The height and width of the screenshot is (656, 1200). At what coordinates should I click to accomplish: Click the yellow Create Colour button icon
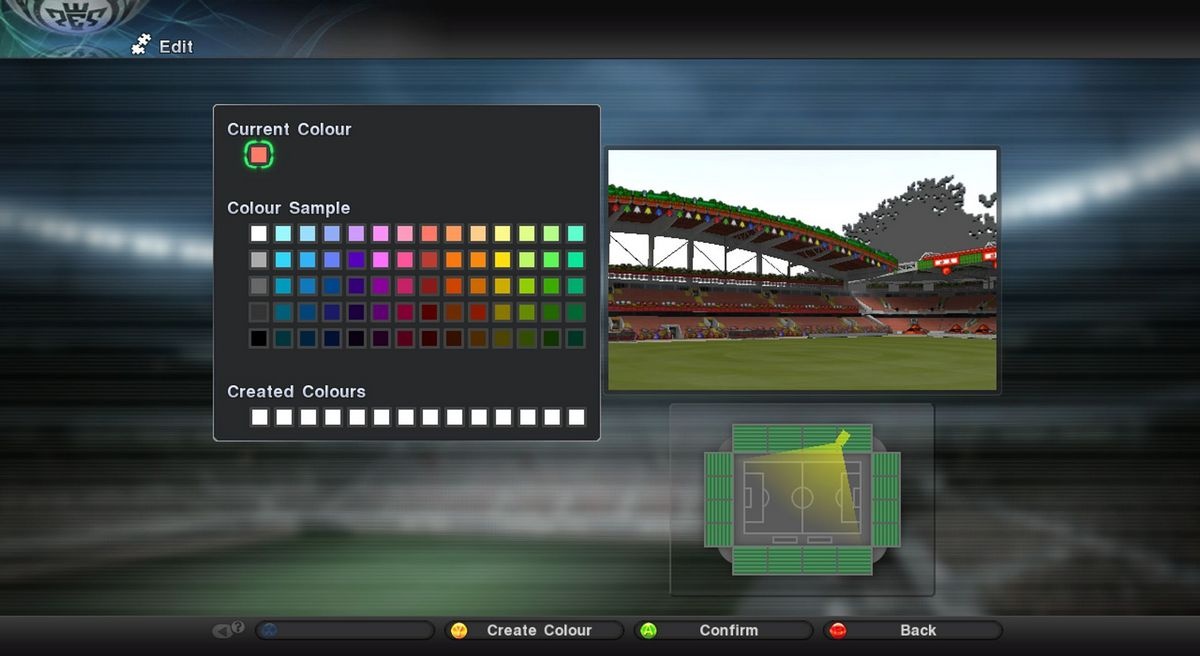pyautogui.click(x=459, y=630)
